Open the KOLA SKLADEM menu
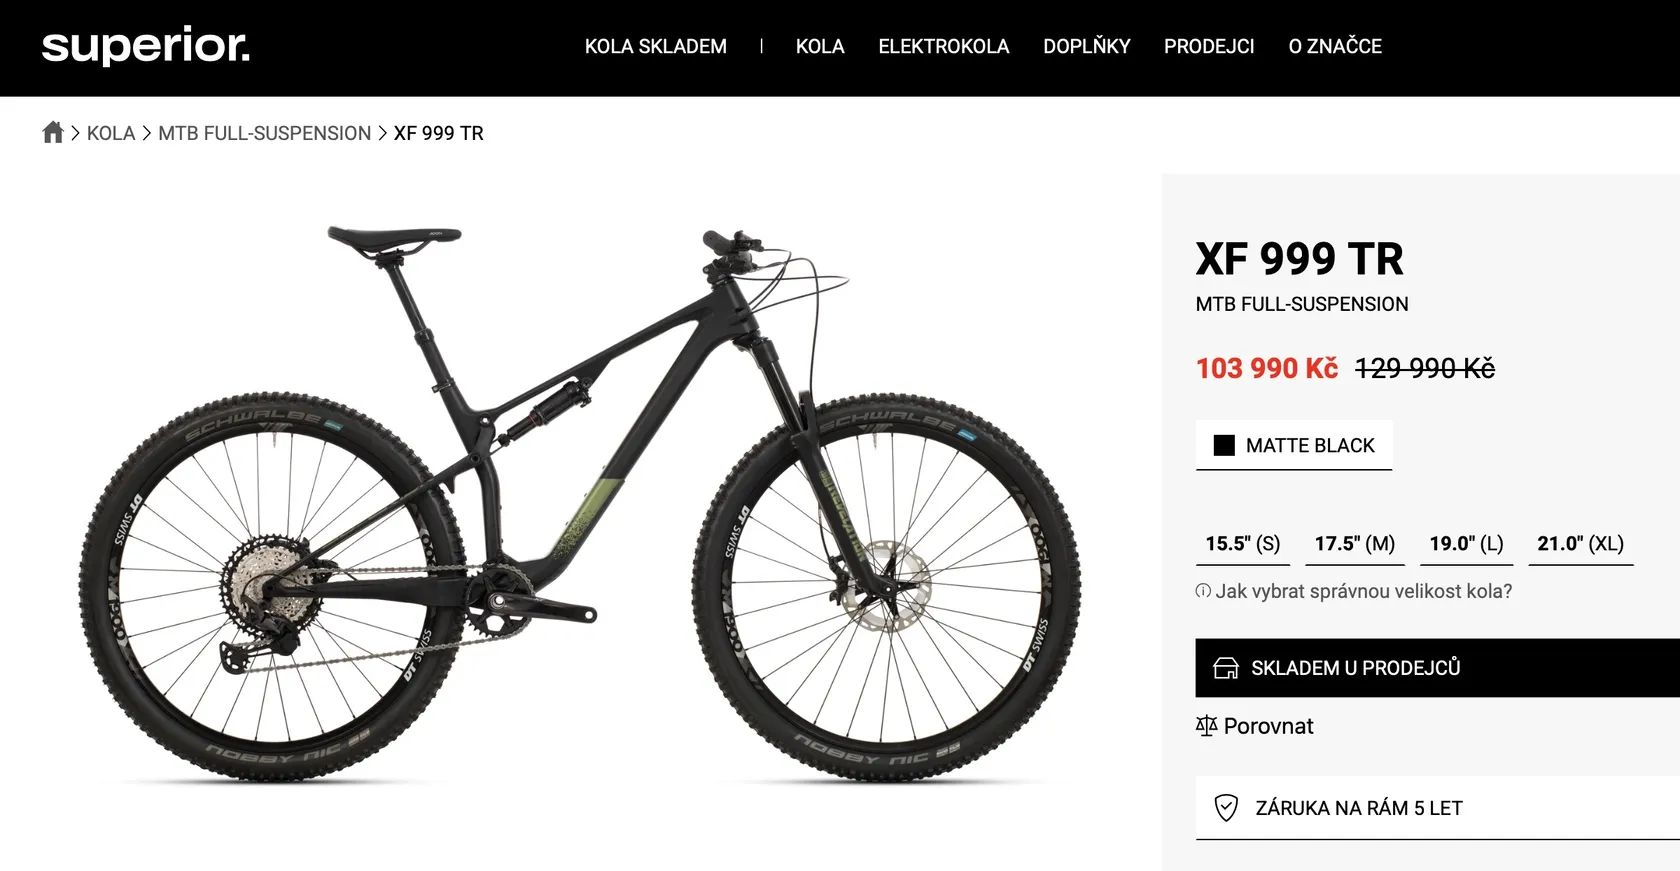Image resolution: width=1680 pixels, height=871 pixels. (656, 46)
